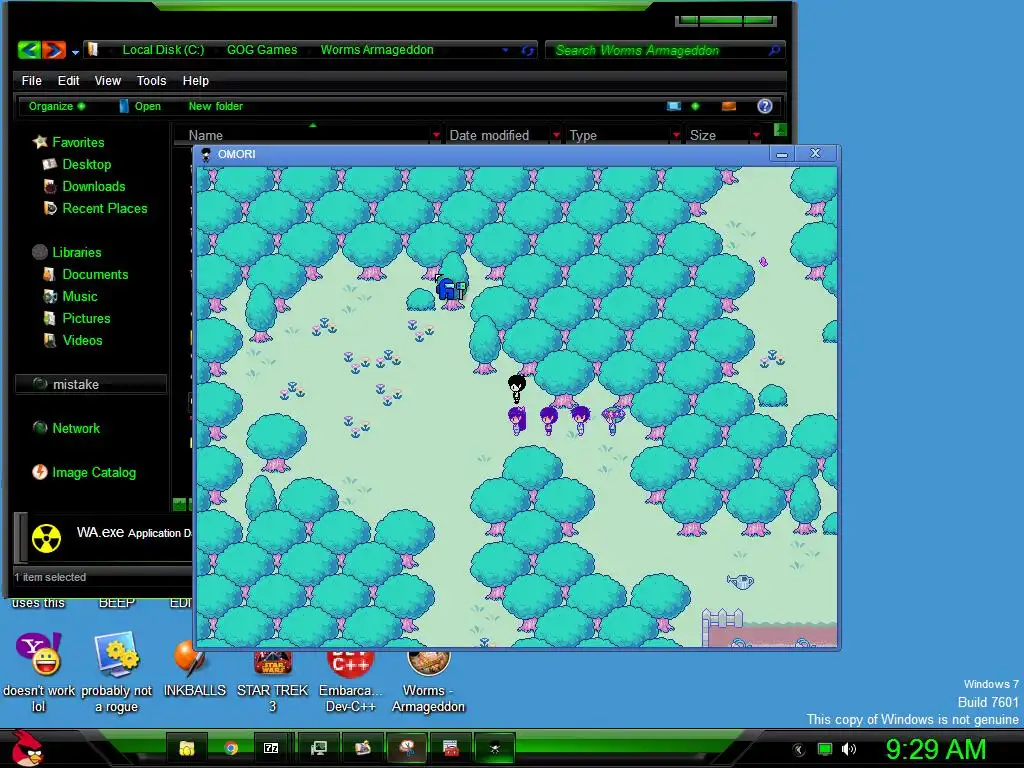Open the Help menu
The width and height of the screenshot is (1024, 768).
[195, 80]
